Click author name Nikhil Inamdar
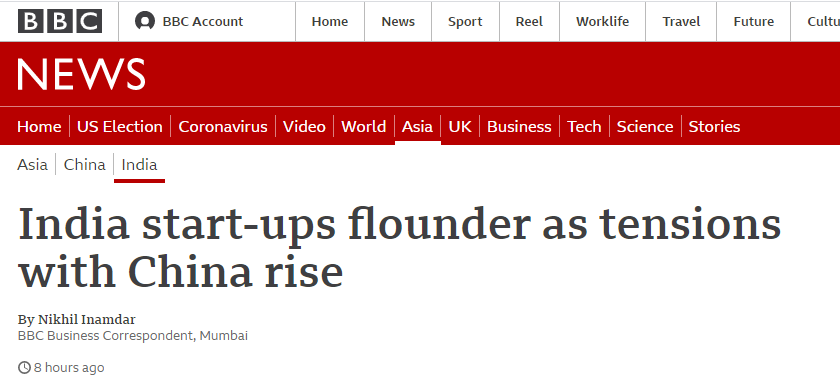This screenshot has height=382, width=840. (86, 320)
